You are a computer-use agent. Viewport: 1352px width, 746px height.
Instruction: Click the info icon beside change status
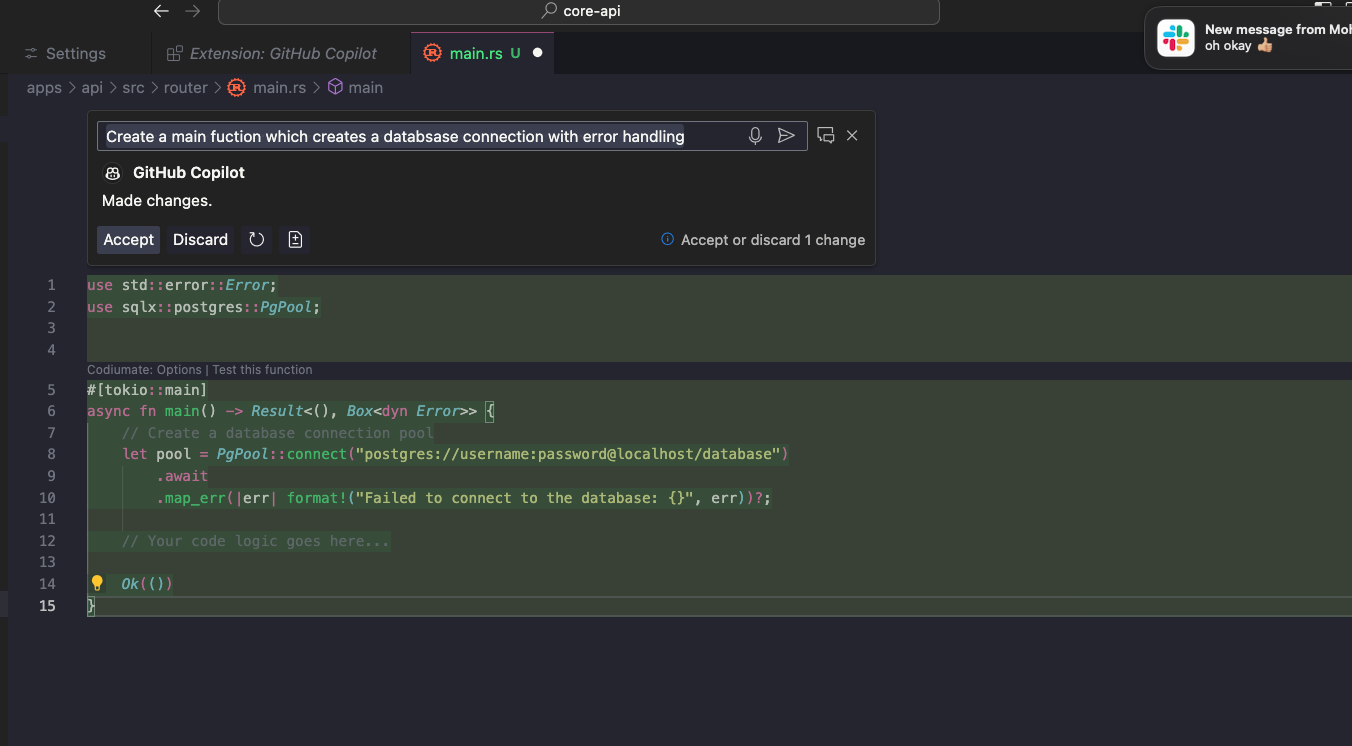668,240
